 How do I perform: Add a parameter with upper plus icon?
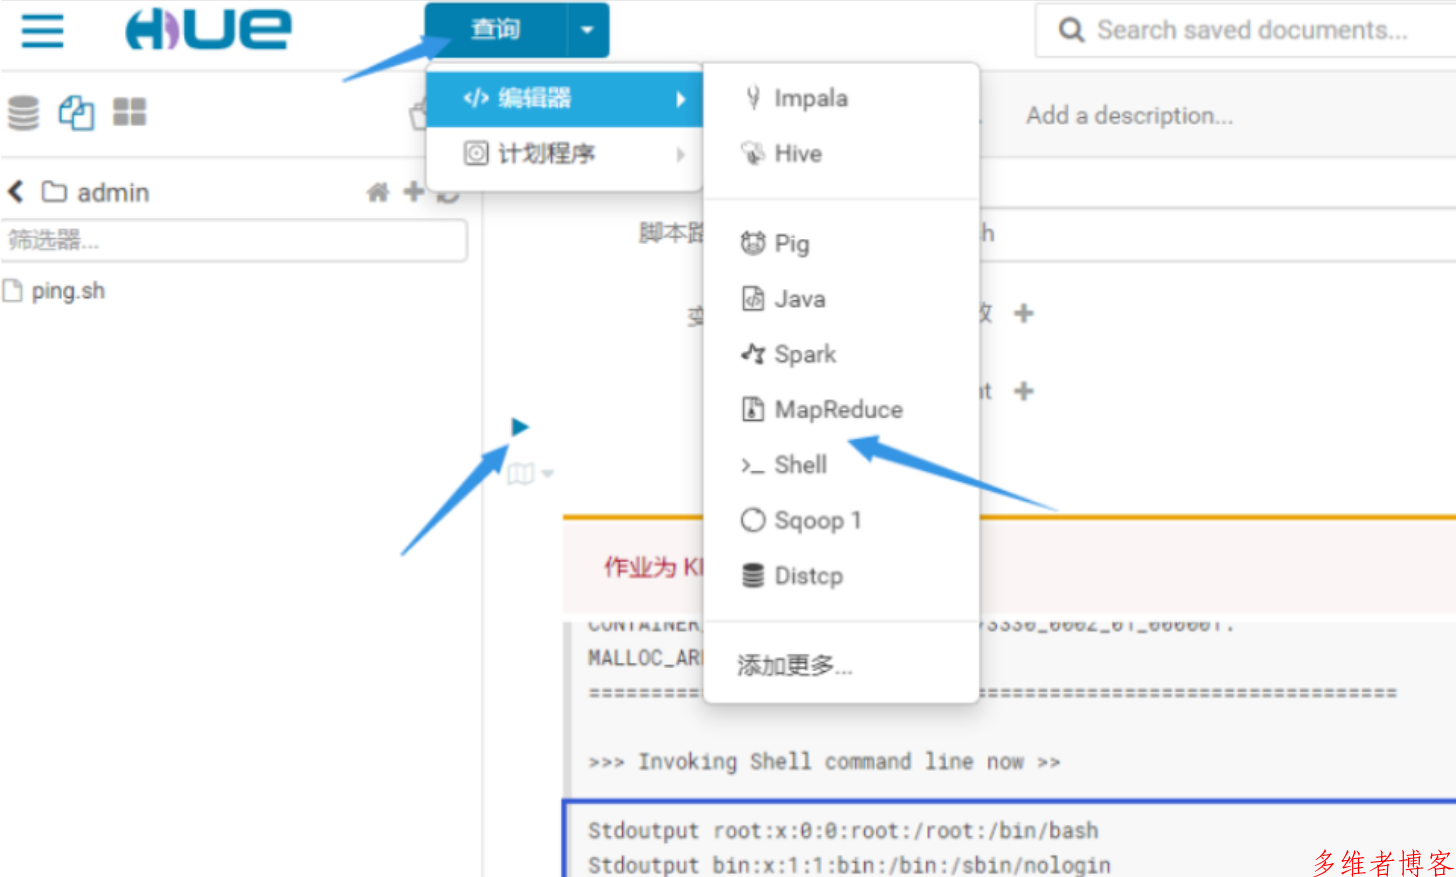(x=1023, y=313)
